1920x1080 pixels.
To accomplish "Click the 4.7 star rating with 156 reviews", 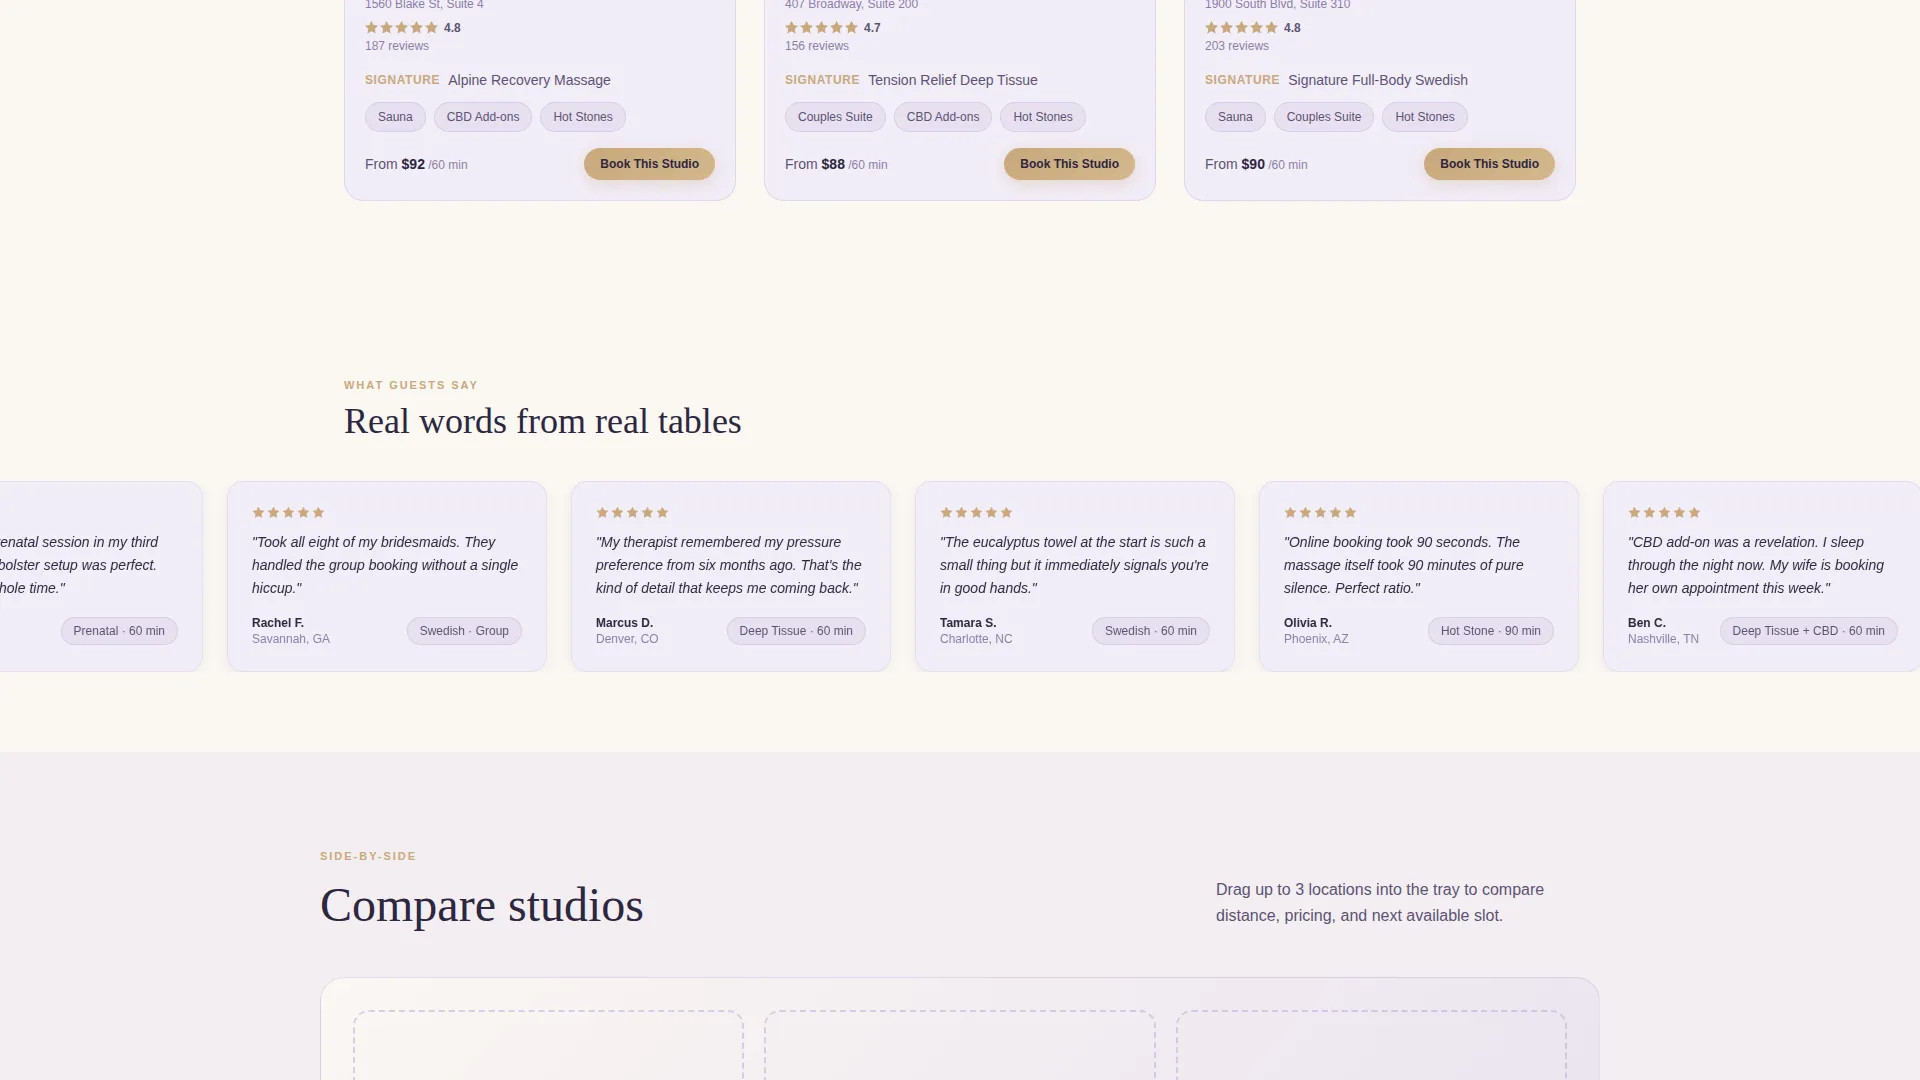I will pyautogui.click(x=833, y=28).
